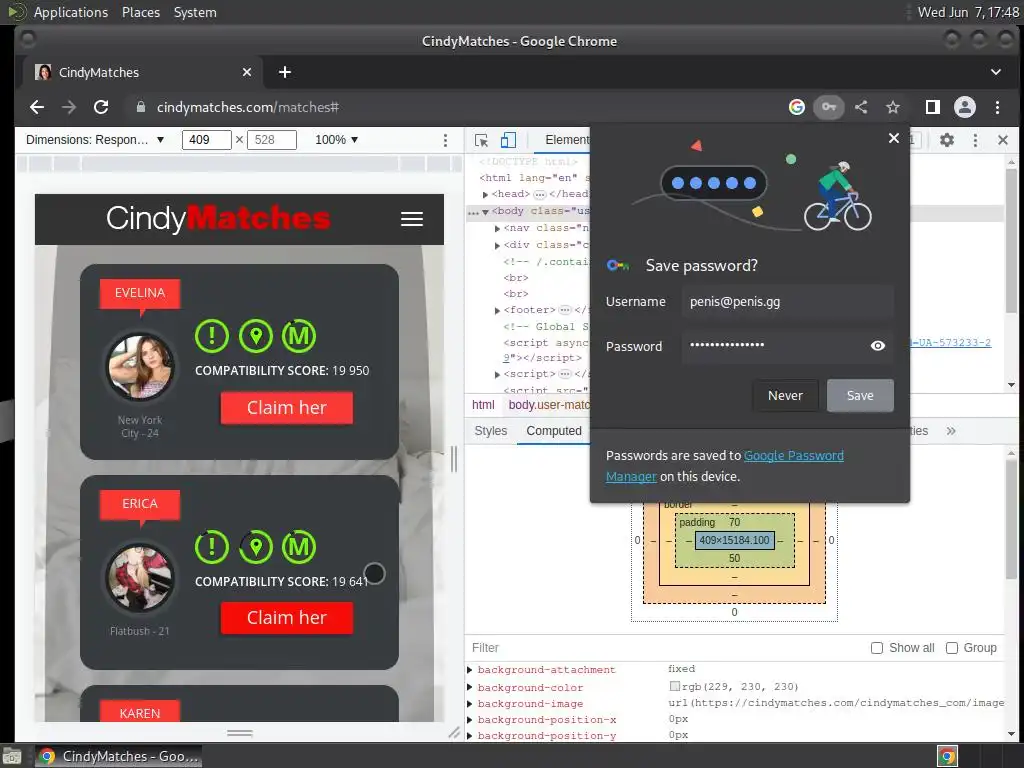Click the computed styles Filter field

pos(666,648)
